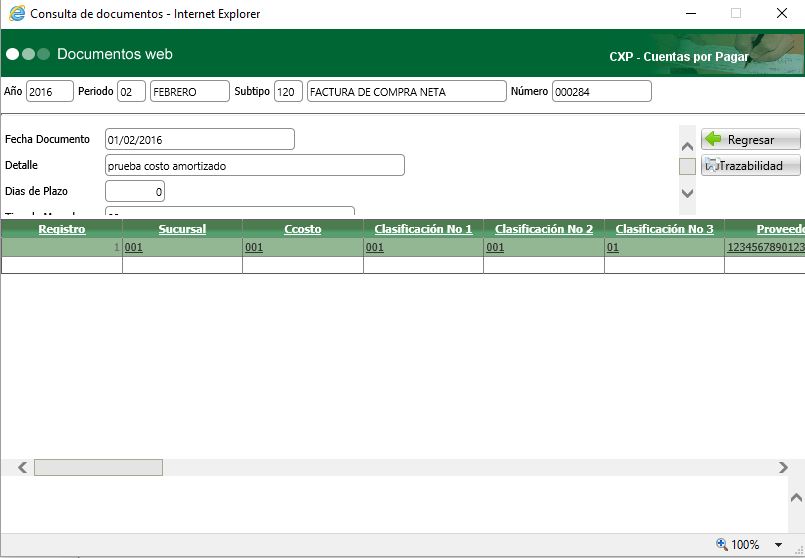
Task: Click the Detalle field prueba costo amortizado
Action: tap(255, 165)
